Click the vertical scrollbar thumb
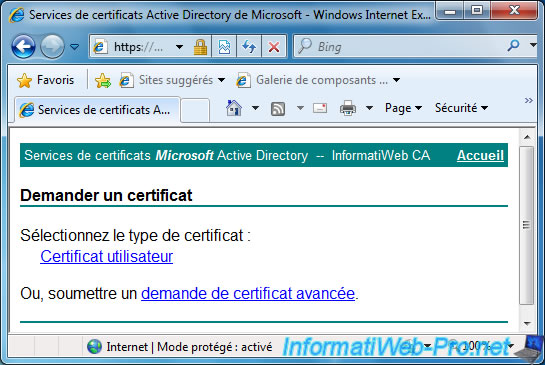 click(x=527, y=225)
